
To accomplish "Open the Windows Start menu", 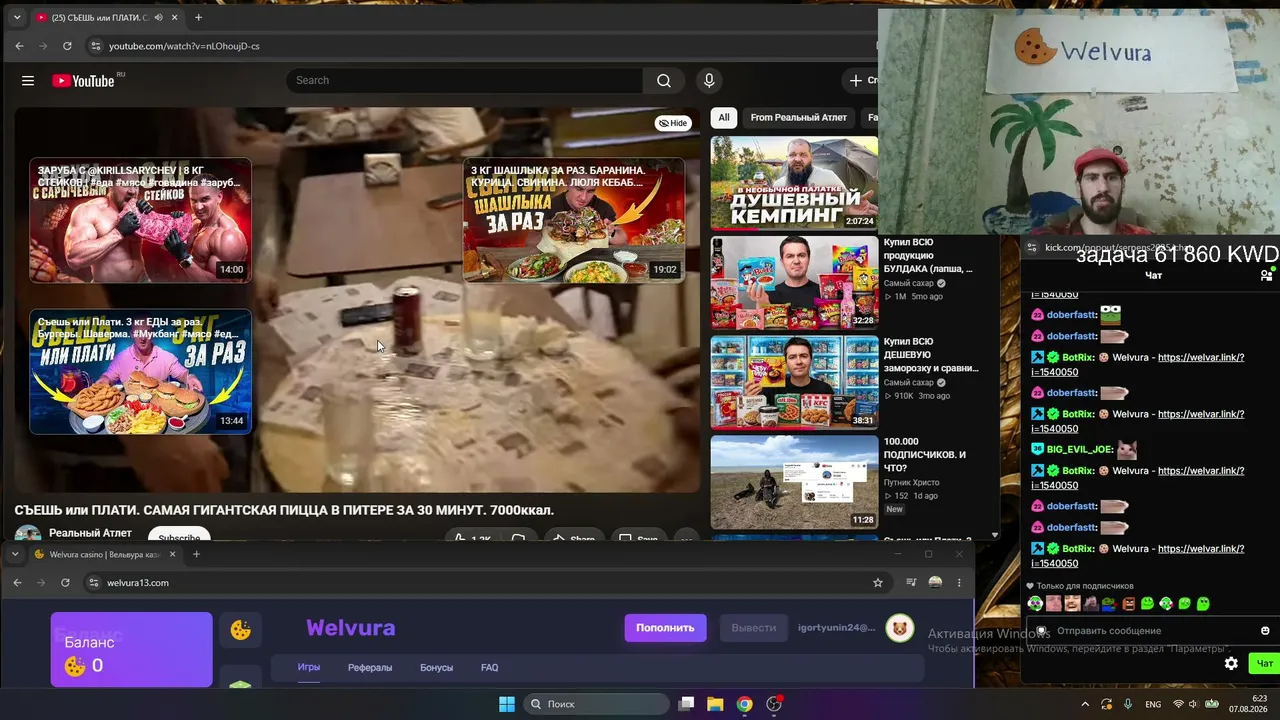I will [x=507, y=704].
